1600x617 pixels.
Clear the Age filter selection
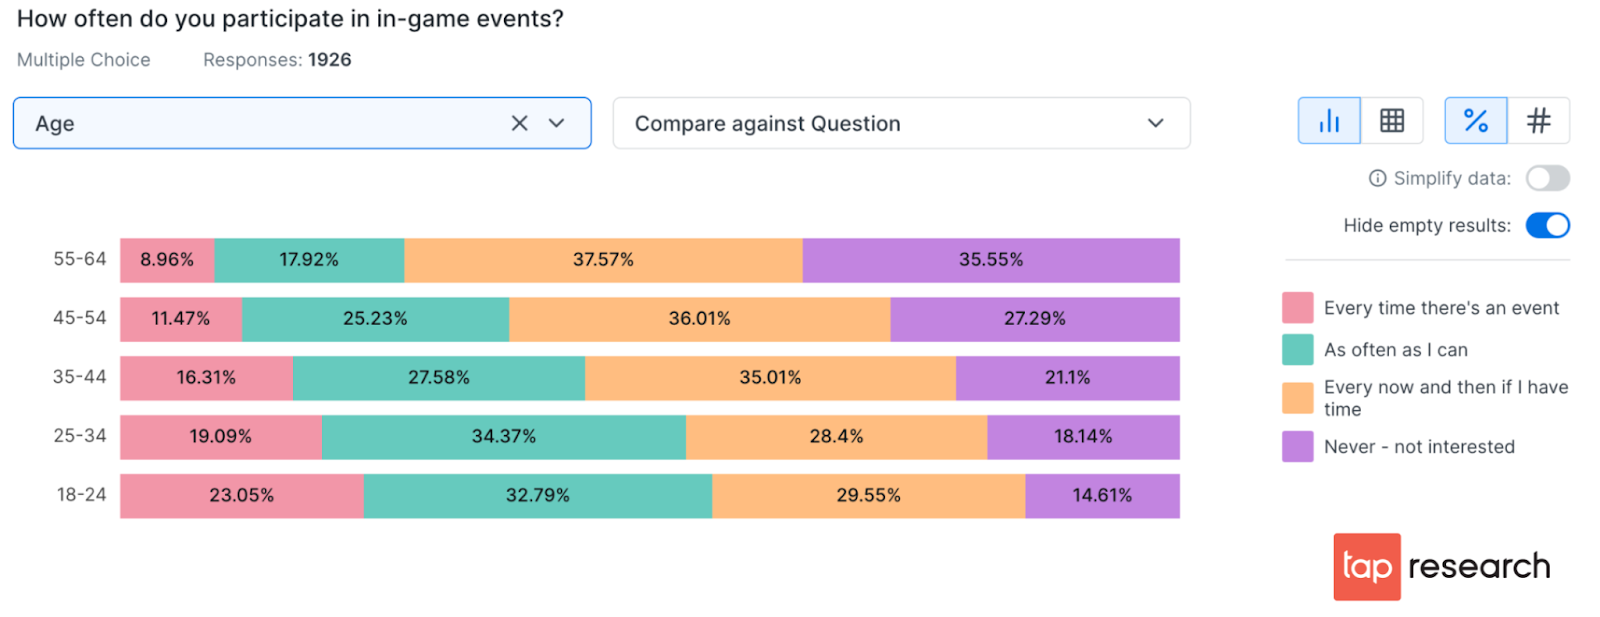[519, 123]
